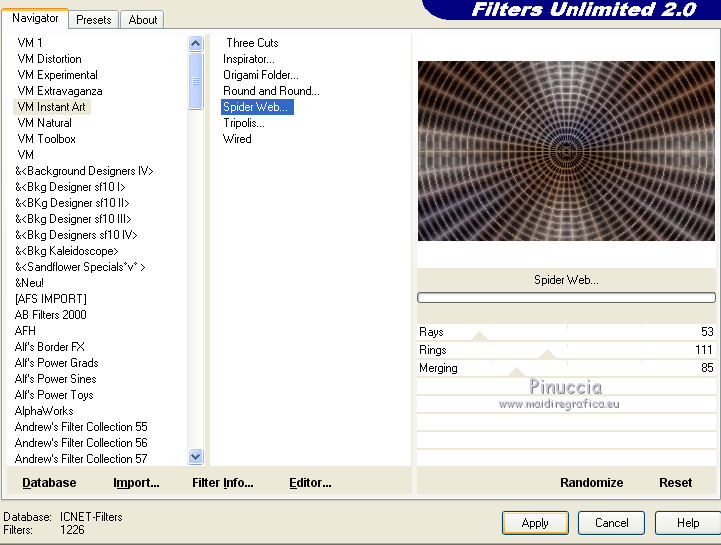The width and height of the screenshot is (721, 545).
Task: Cancel the Filters Unlimited dialog
Action: point(612,523)
